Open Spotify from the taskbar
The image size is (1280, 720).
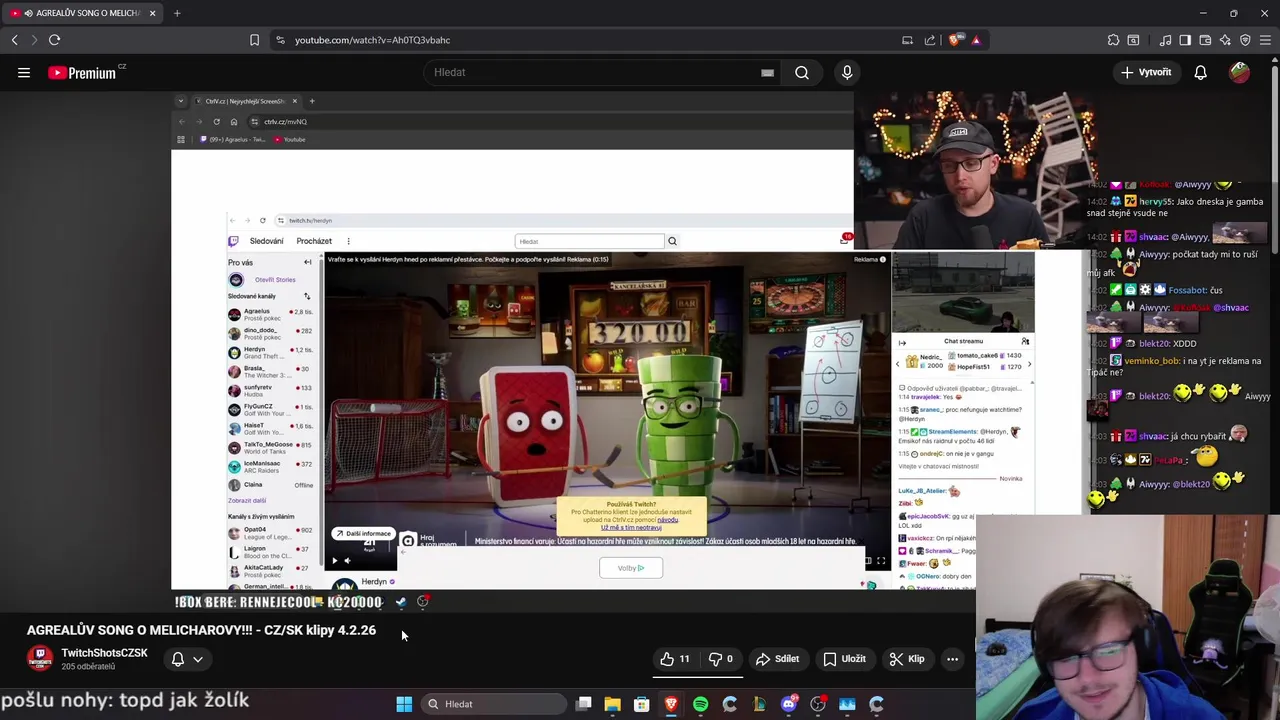pos(700,704)
